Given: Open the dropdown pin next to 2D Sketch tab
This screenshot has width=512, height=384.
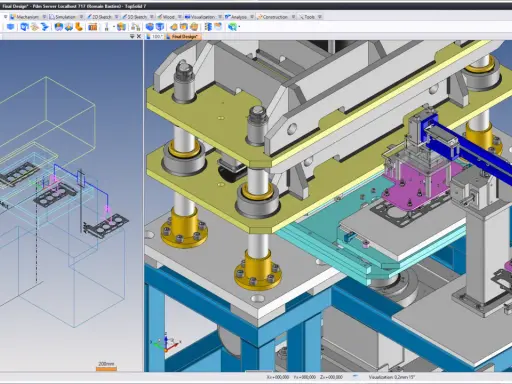Looking at the screenshot, I should coord(116,17).
